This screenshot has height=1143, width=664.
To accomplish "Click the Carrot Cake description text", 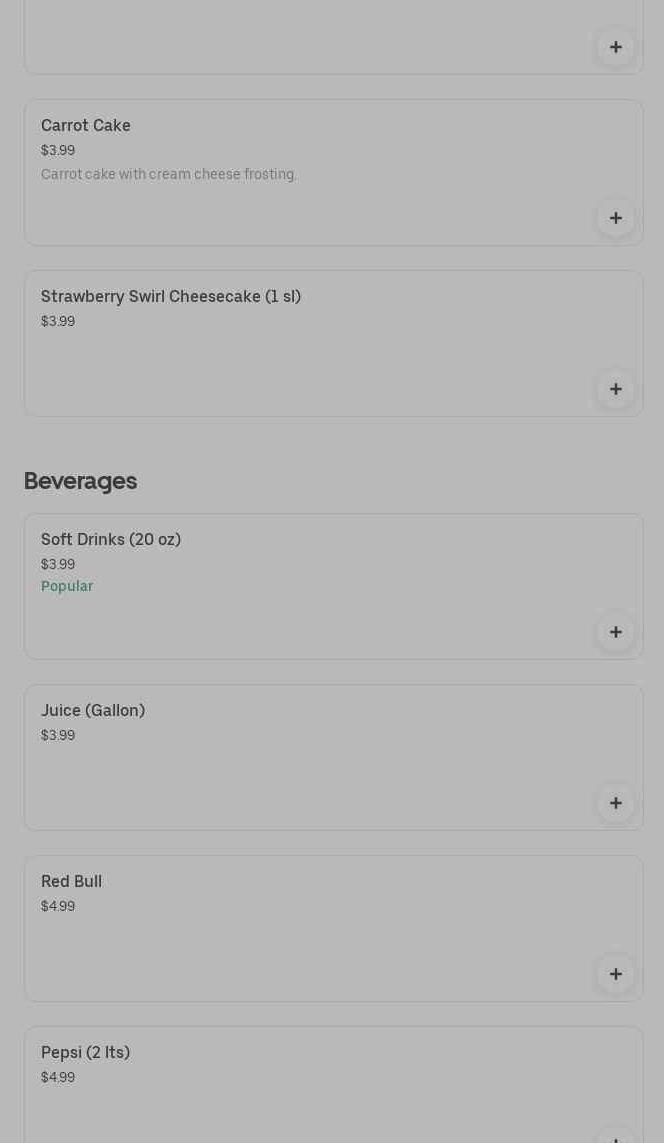I will tap(169, 174).
